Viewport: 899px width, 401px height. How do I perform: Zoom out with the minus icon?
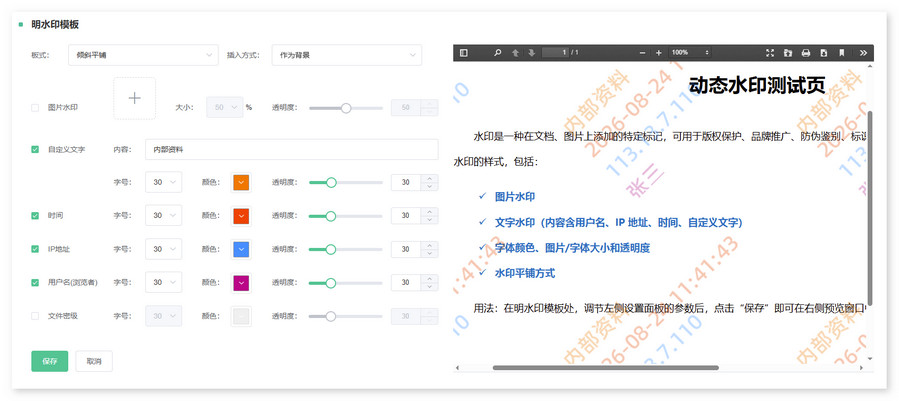[x=643, y=53]
